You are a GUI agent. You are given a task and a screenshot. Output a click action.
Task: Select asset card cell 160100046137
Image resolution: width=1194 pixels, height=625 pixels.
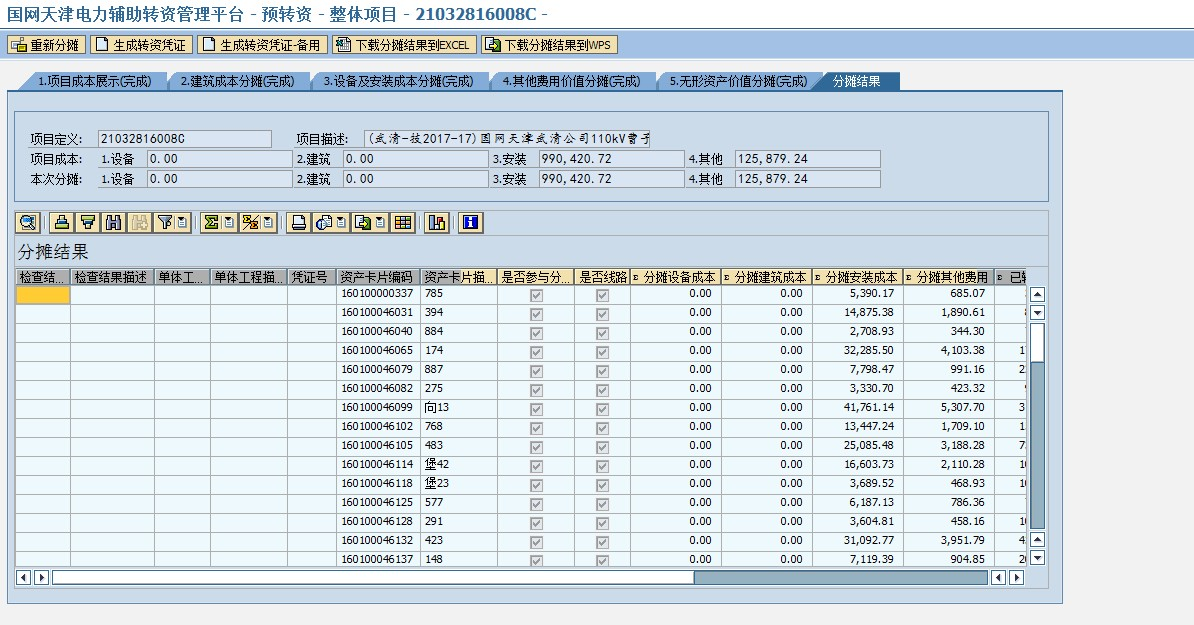(378, 560)
